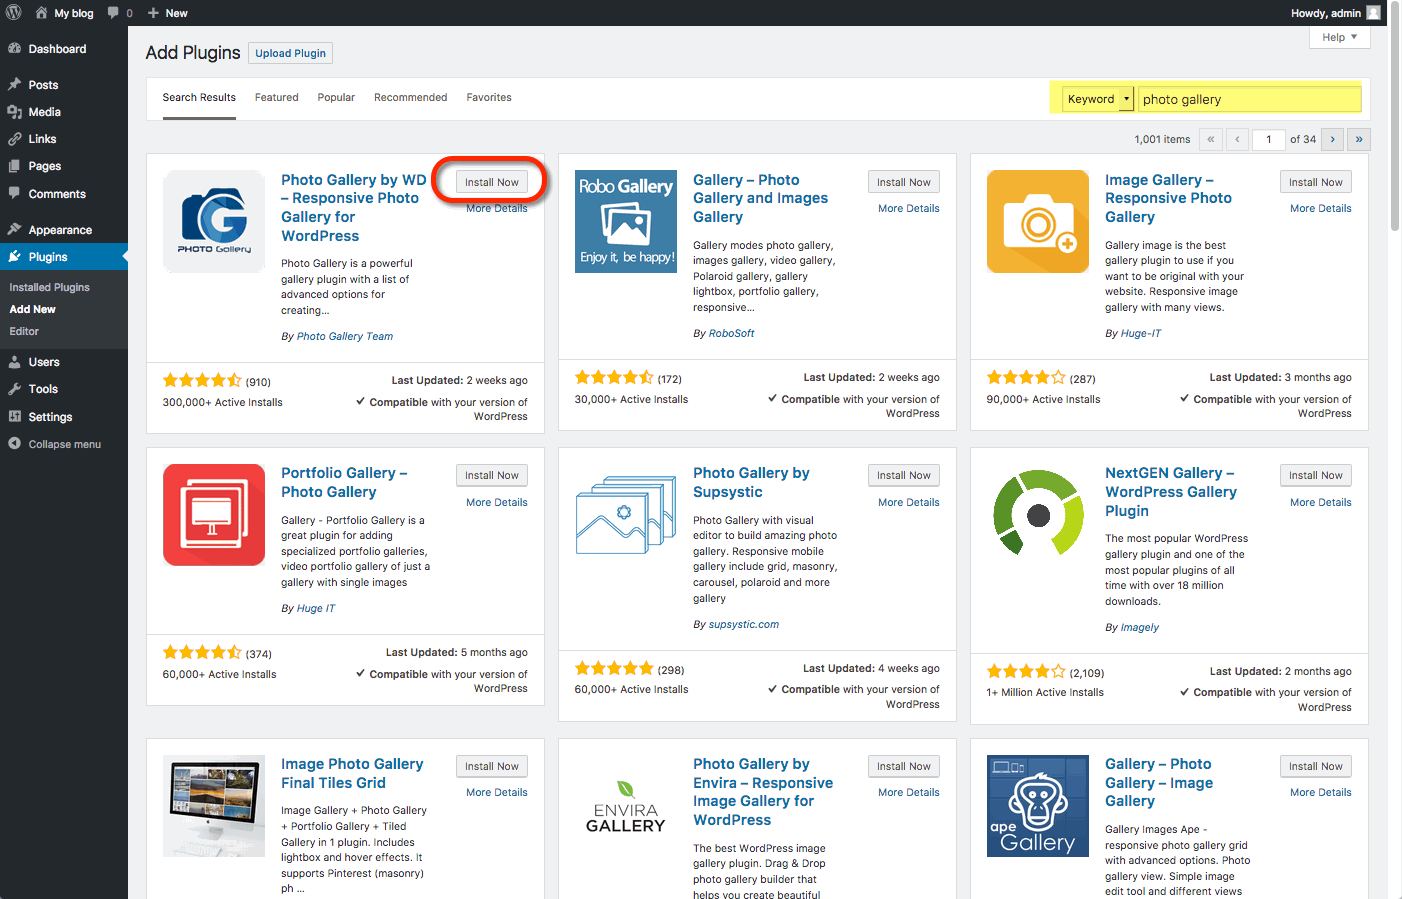The image size is (1402, 899).
Task: View More Details for Image Gallery Huge-IT
Action: pos(1321,208)
